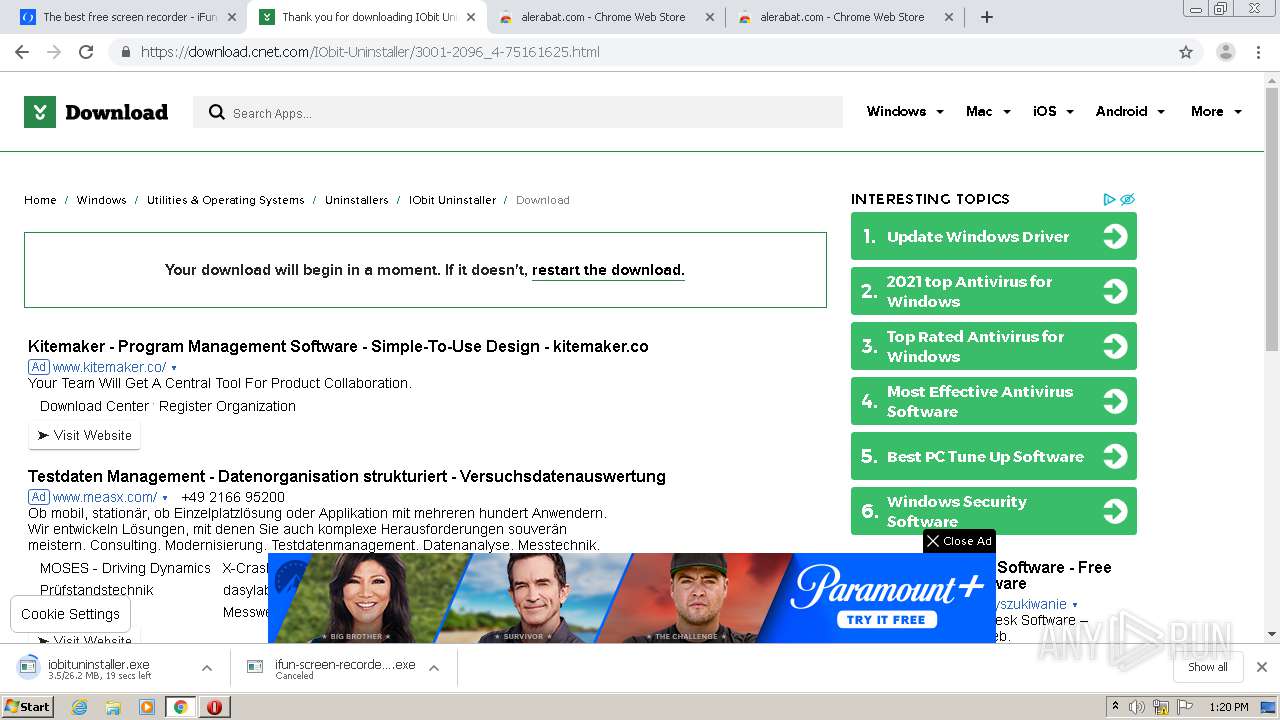Close the iFun screen recorder tab
1280x720 pixels.
(231, 17)
